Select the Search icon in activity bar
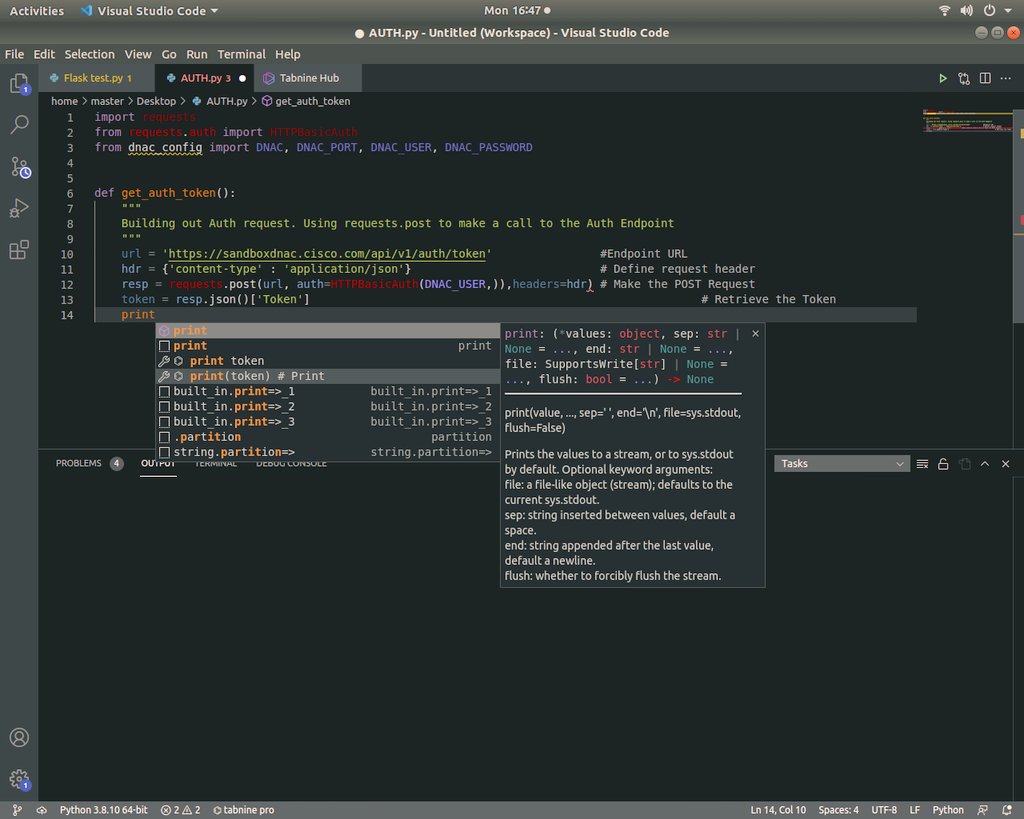Viewport: 1024px width, 819px height. 19,124
